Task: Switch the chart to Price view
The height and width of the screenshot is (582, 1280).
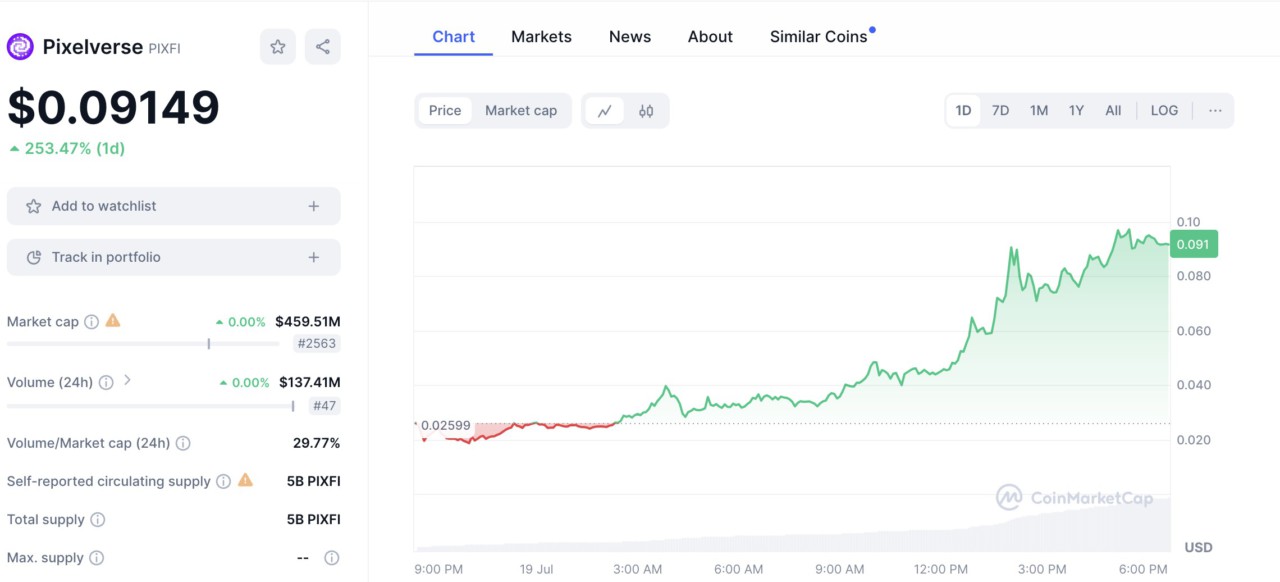Action: (x=444, y=110)
